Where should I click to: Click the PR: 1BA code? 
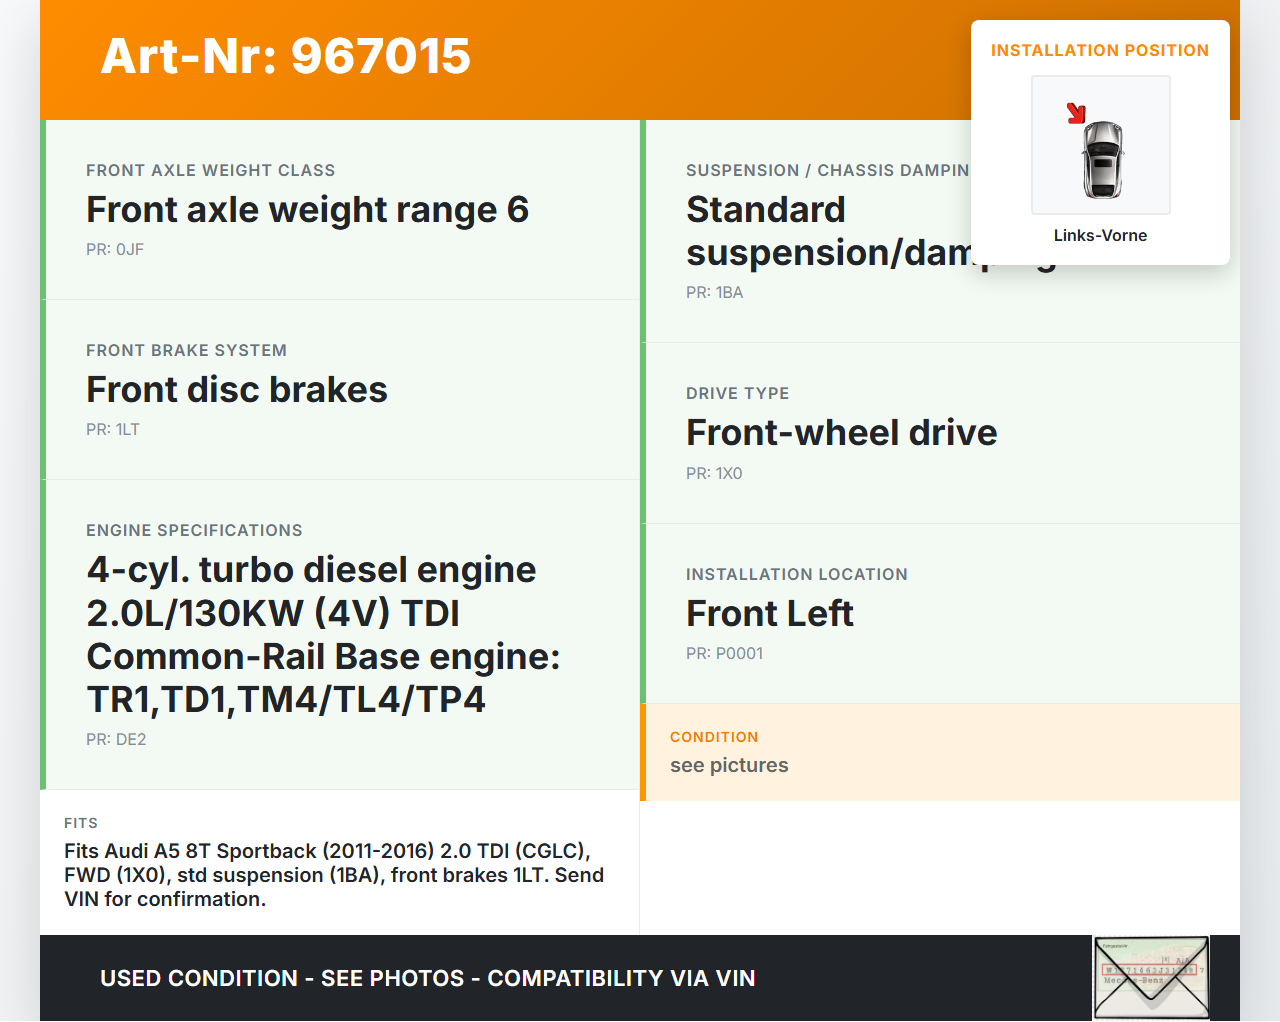pos(714,292)
